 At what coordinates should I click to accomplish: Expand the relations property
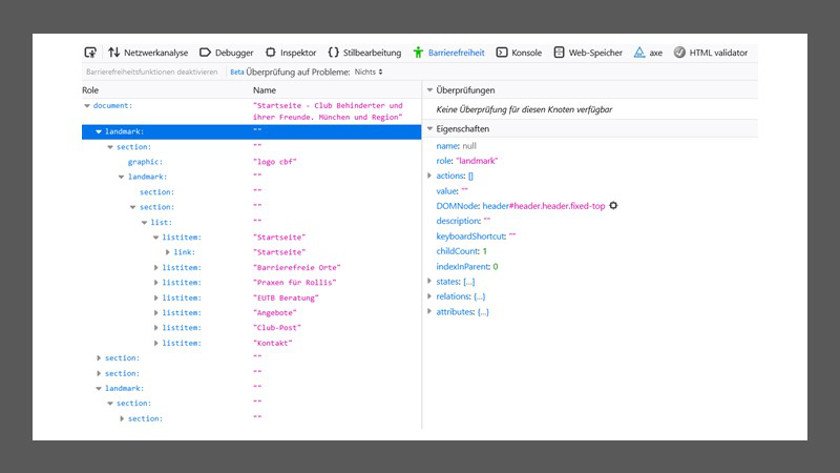tap(429, 296)
